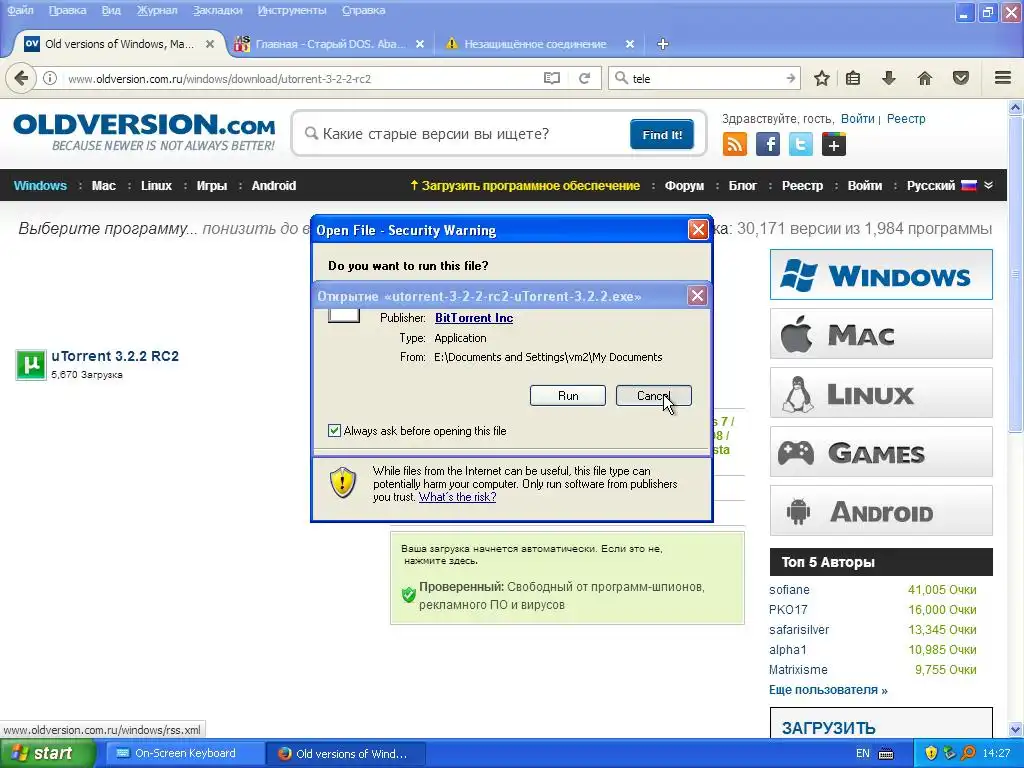
Task: Click the yellow shield warning icon in dialog
Action: click(343, 483)
